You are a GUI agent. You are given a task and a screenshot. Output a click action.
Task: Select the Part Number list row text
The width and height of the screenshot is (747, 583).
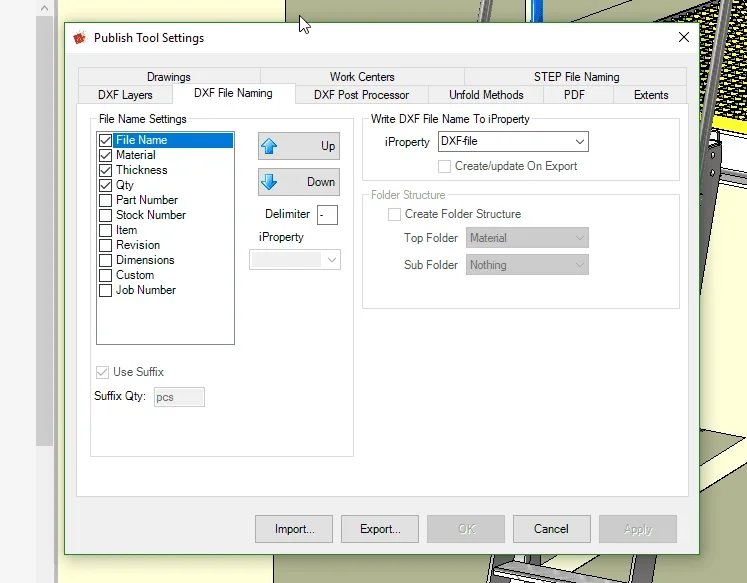(x=147, y=200)
